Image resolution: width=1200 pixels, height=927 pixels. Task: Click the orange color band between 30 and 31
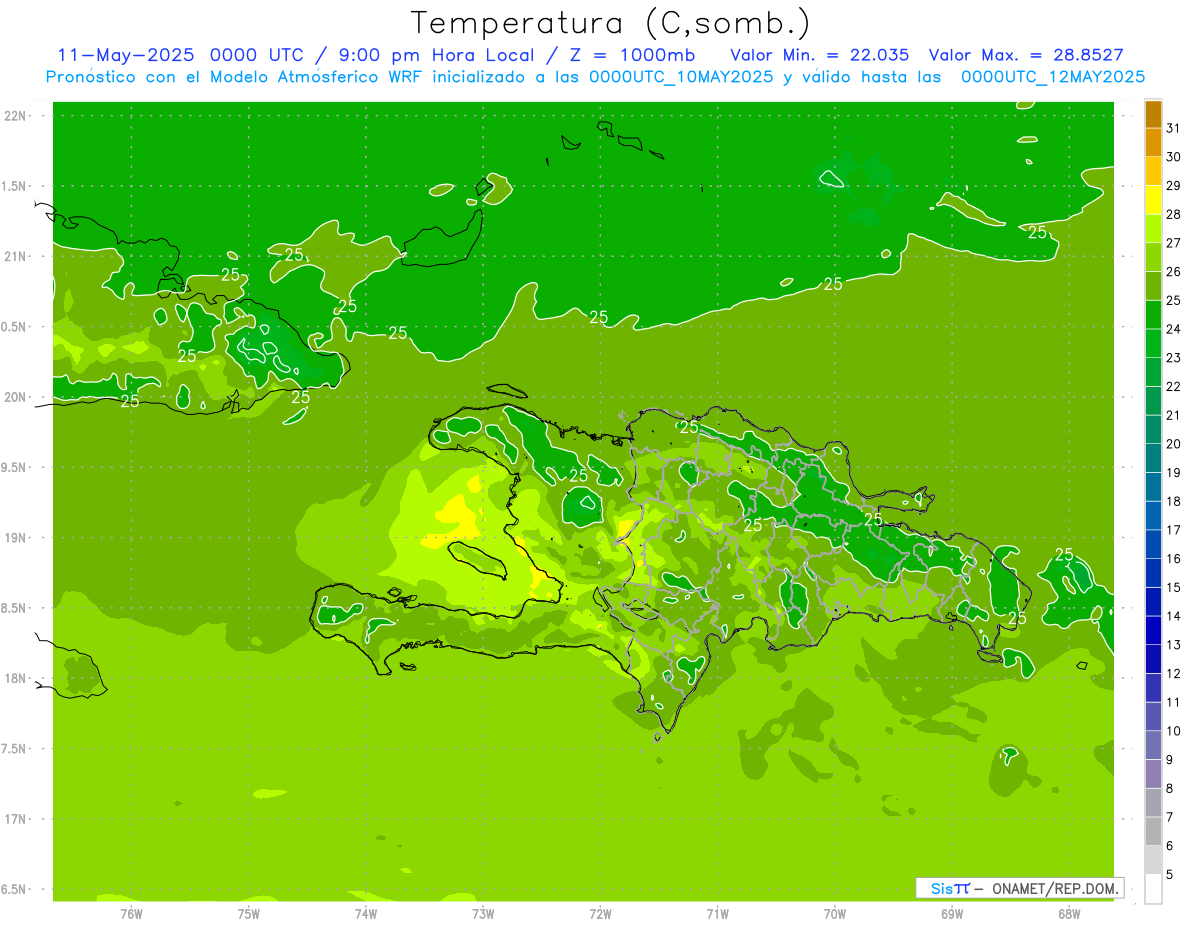(x=1153, y=143)
